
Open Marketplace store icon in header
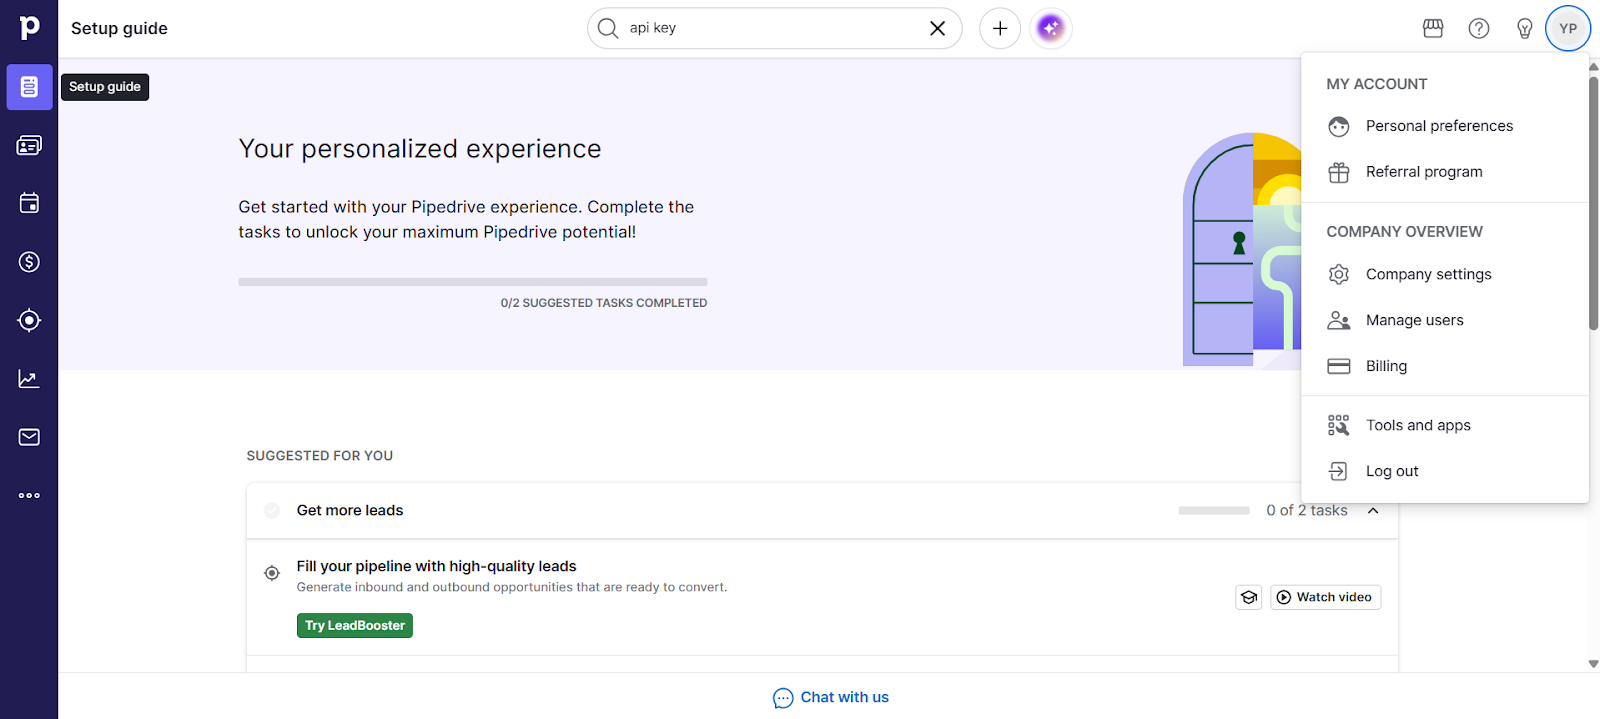(x=1433, y=28)
